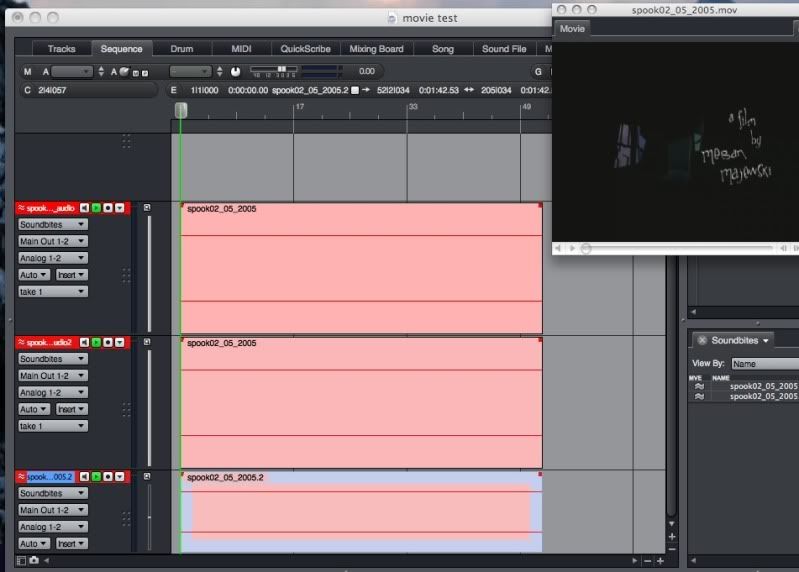Switch to the MIDI tab
This screenshot has width=799, height=572.
point(241,49)
